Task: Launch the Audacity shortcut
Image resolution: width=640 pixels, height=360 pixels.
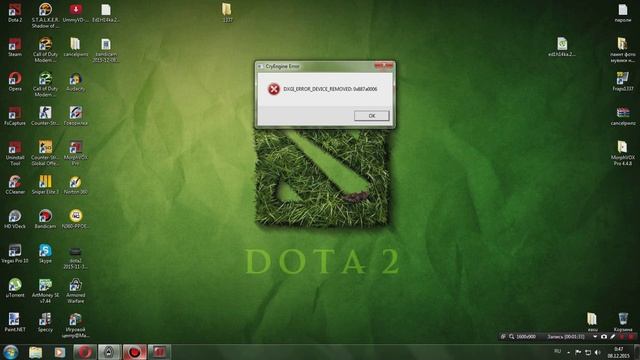Action: point(76,81)
